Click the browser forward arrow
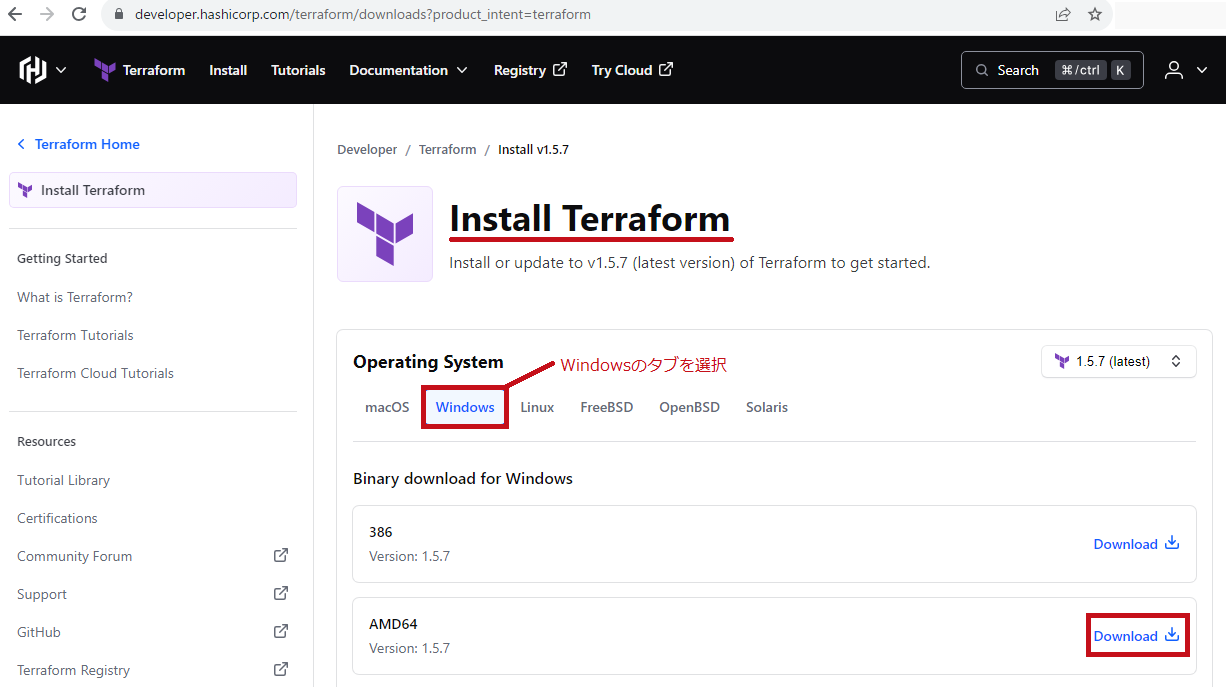 click(x=46, y=14)
